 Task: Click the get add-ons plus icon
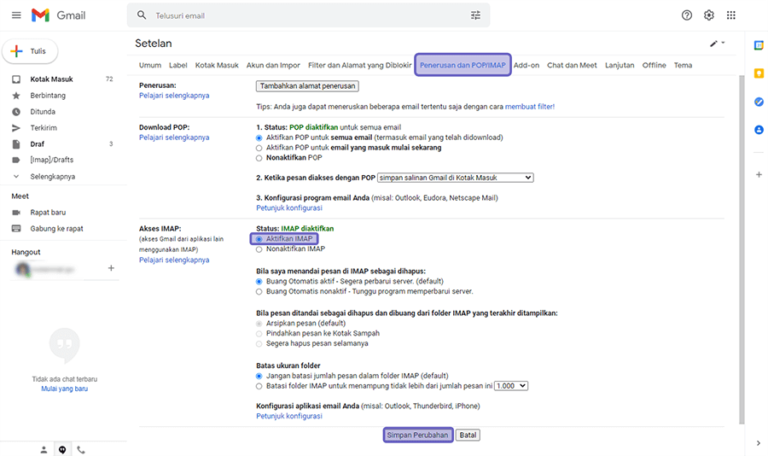[759, 174]
